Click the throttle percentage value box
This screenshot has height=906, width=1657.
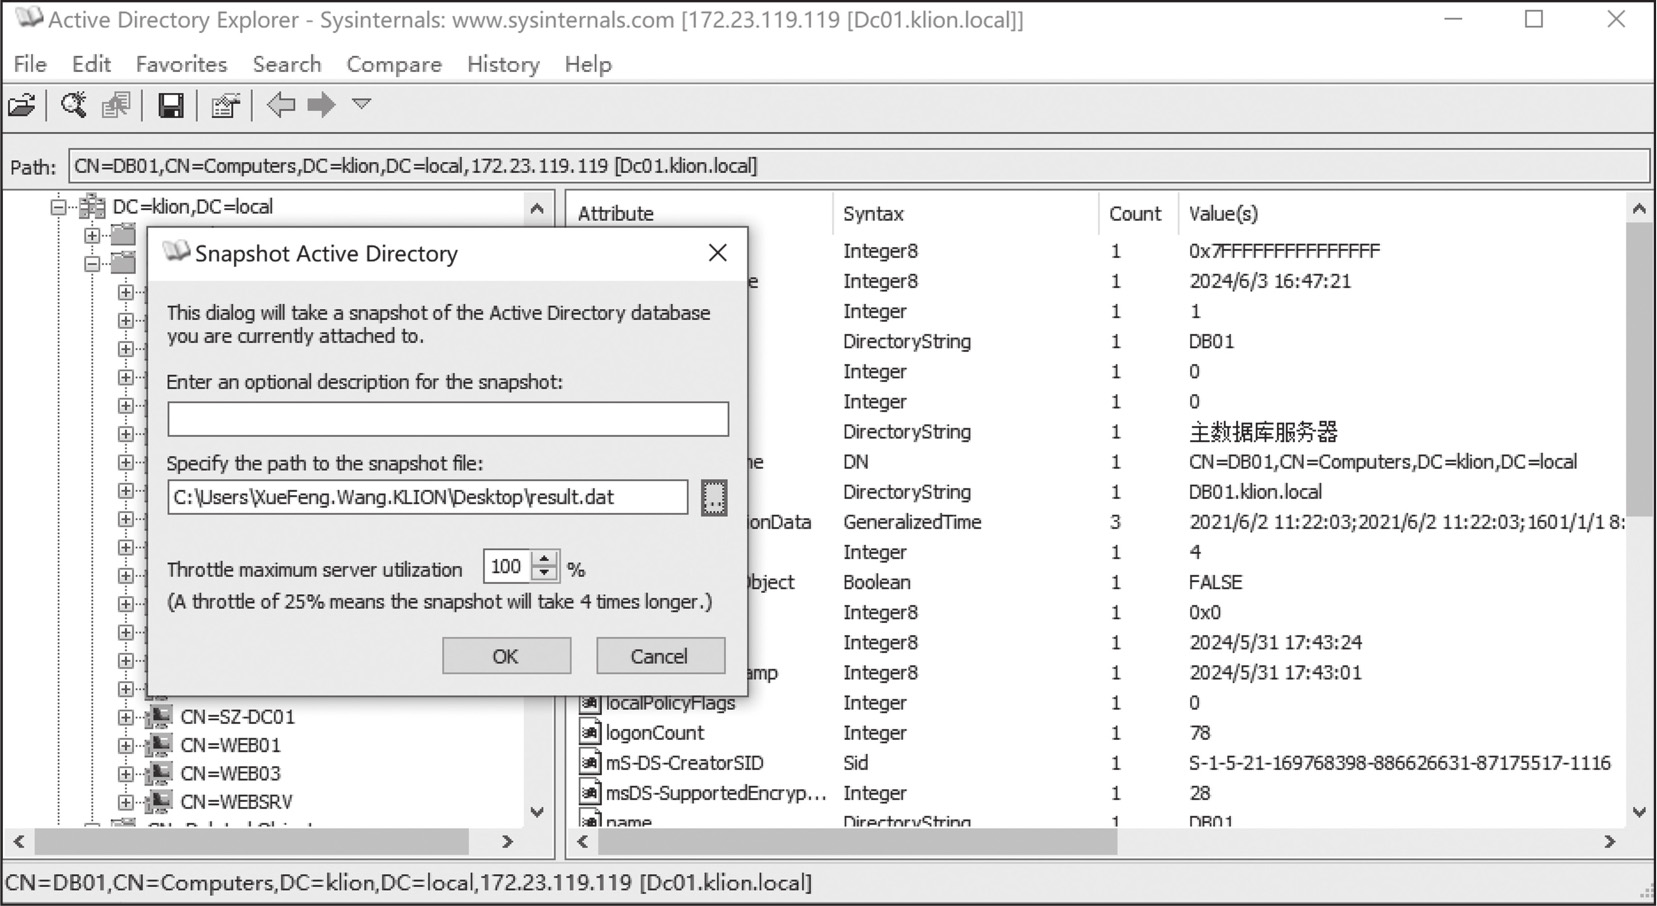point(507,567)
